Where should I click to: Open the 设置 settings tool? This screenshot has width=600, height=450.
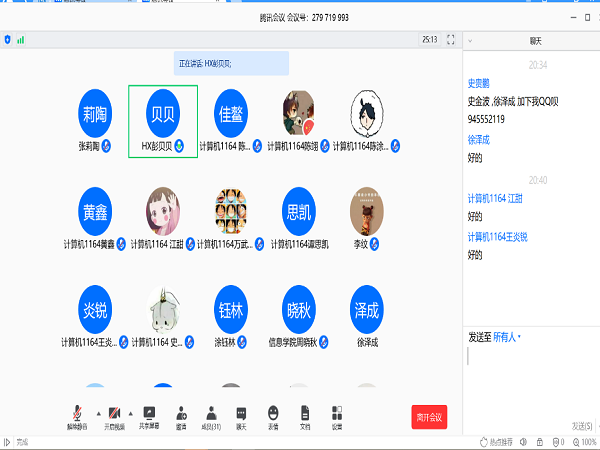pos(337,418)
